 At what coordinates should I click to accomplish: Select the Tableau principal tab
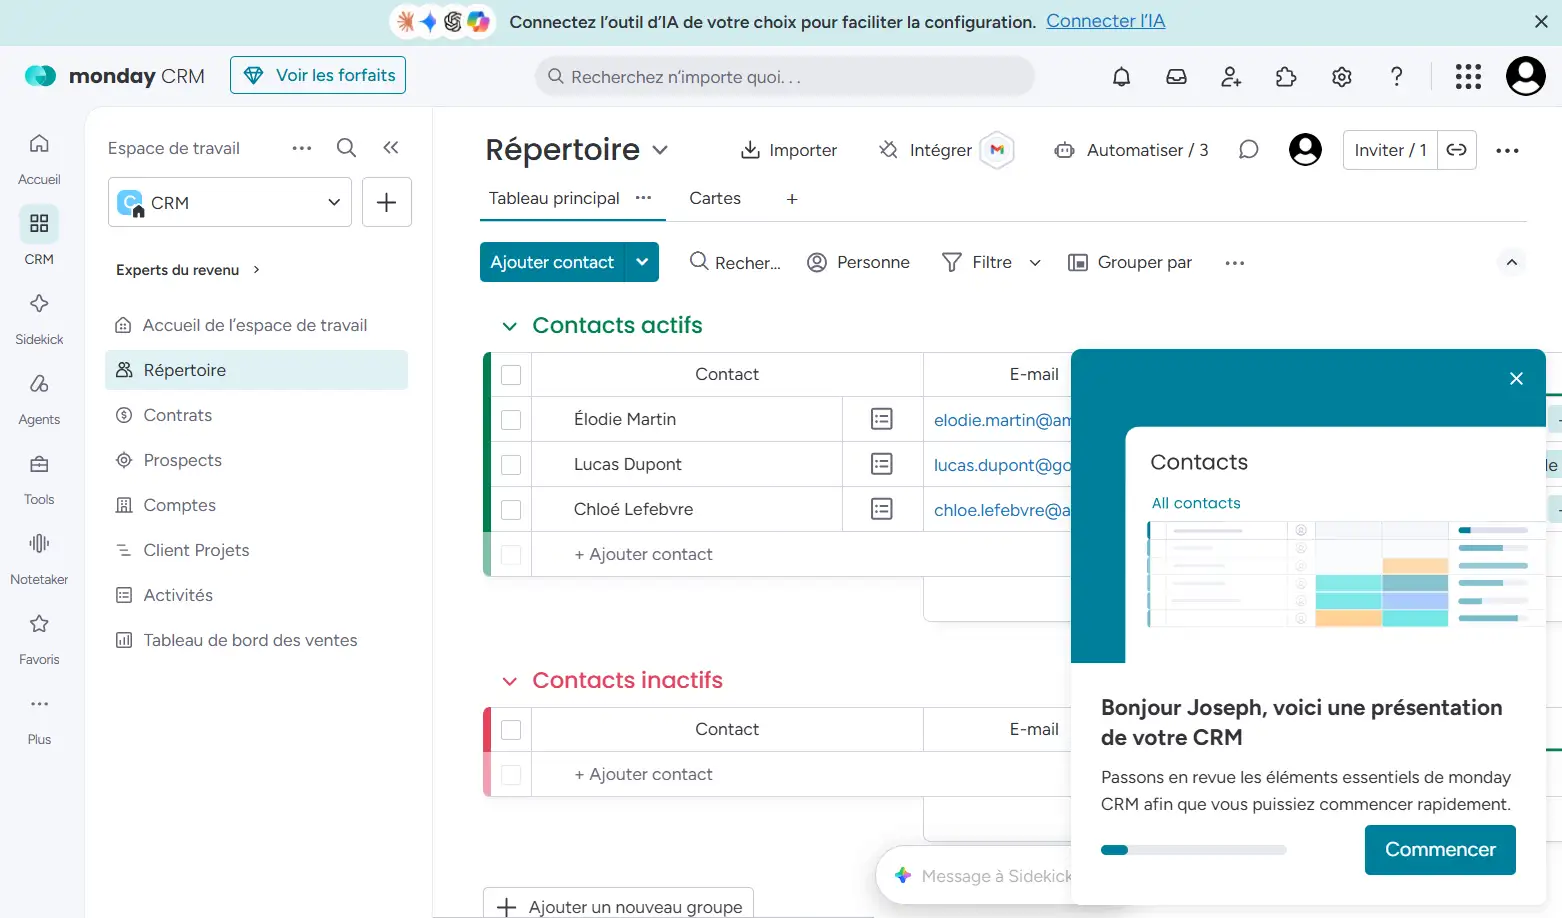coord(554,198)
